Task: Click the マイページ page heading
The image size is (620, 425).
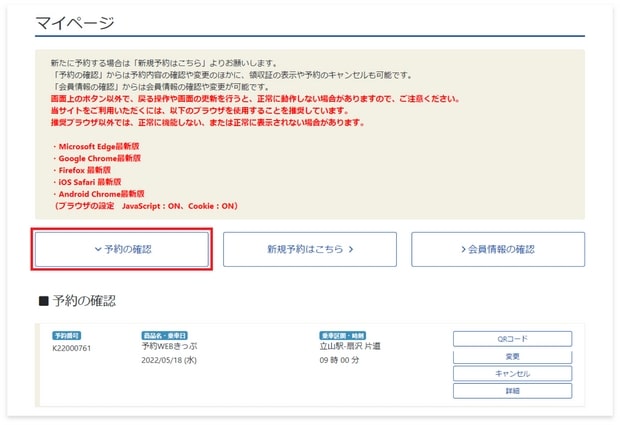Action: (75, 23)
